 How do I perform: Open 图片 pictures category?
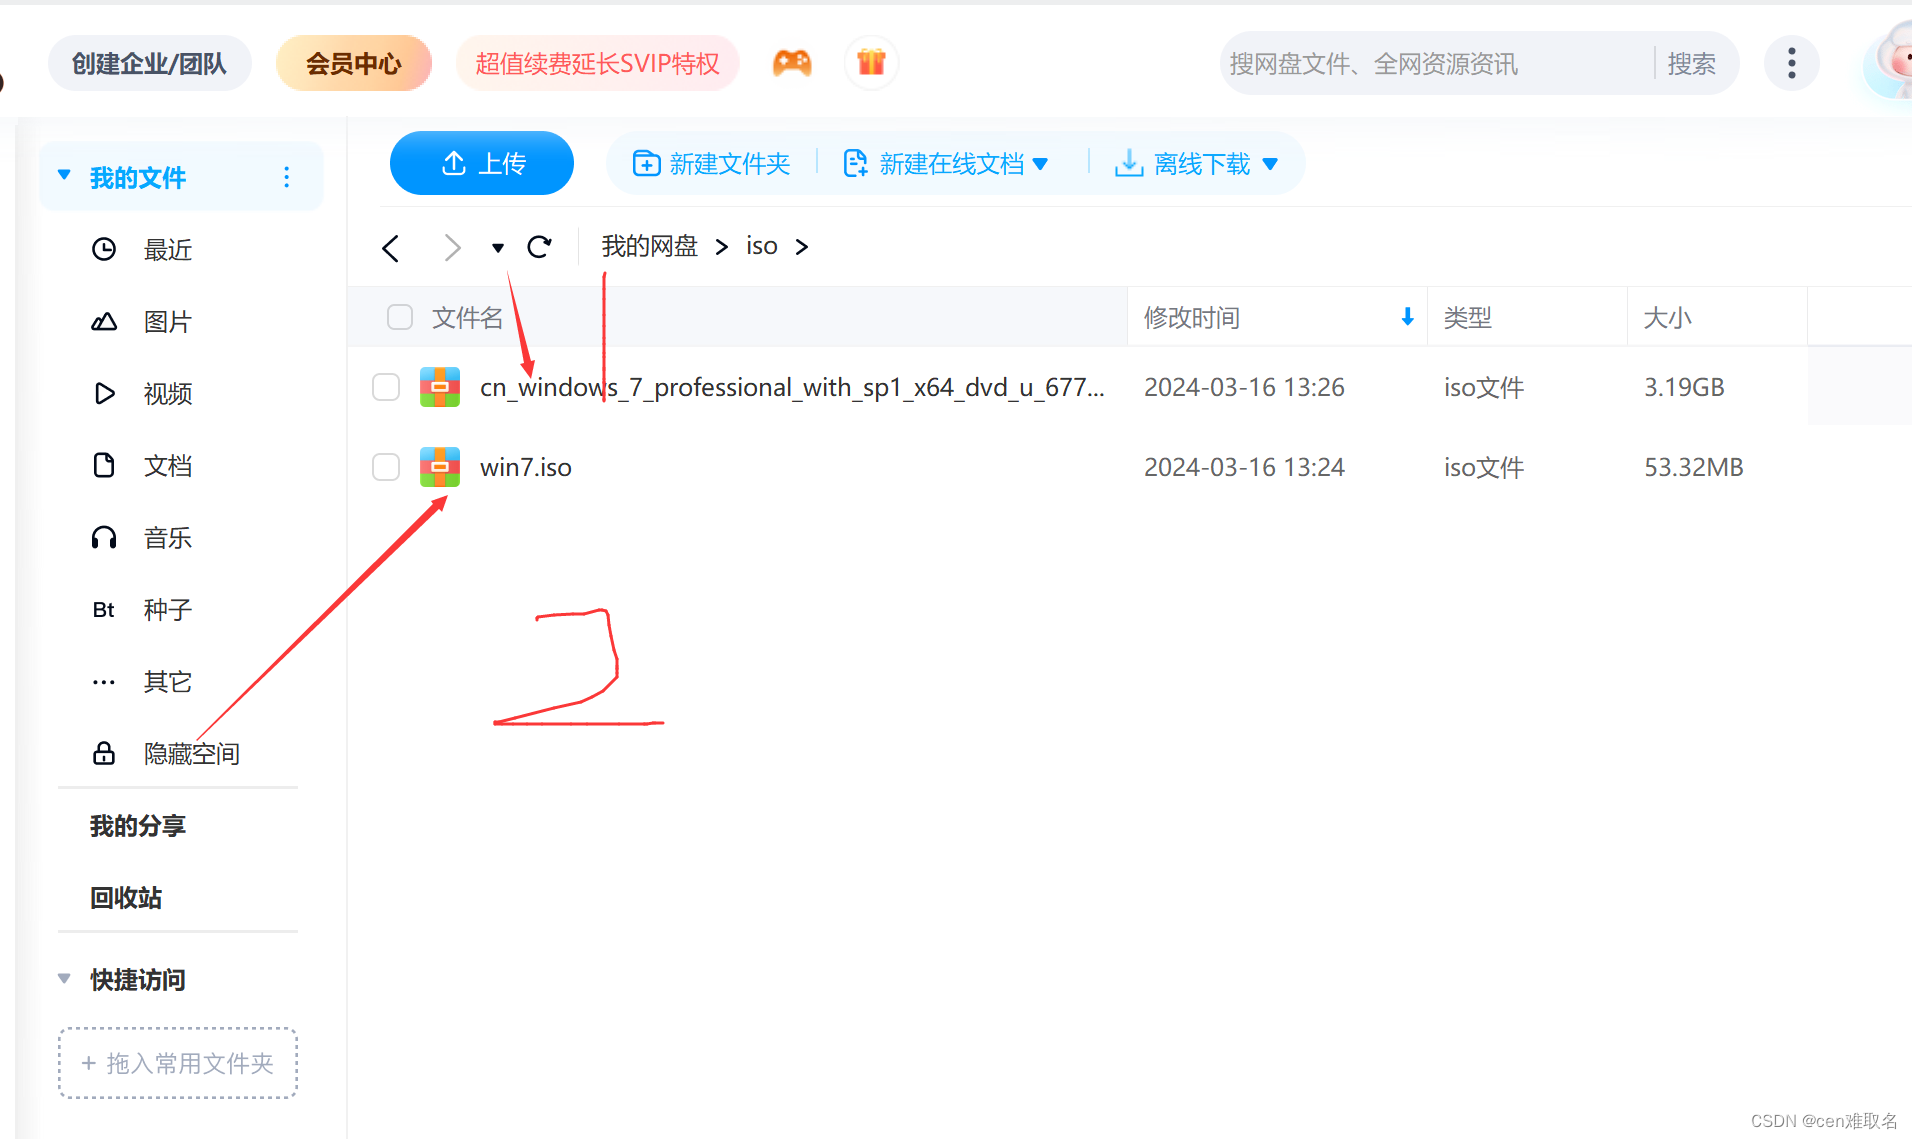[x=168, y=321]
